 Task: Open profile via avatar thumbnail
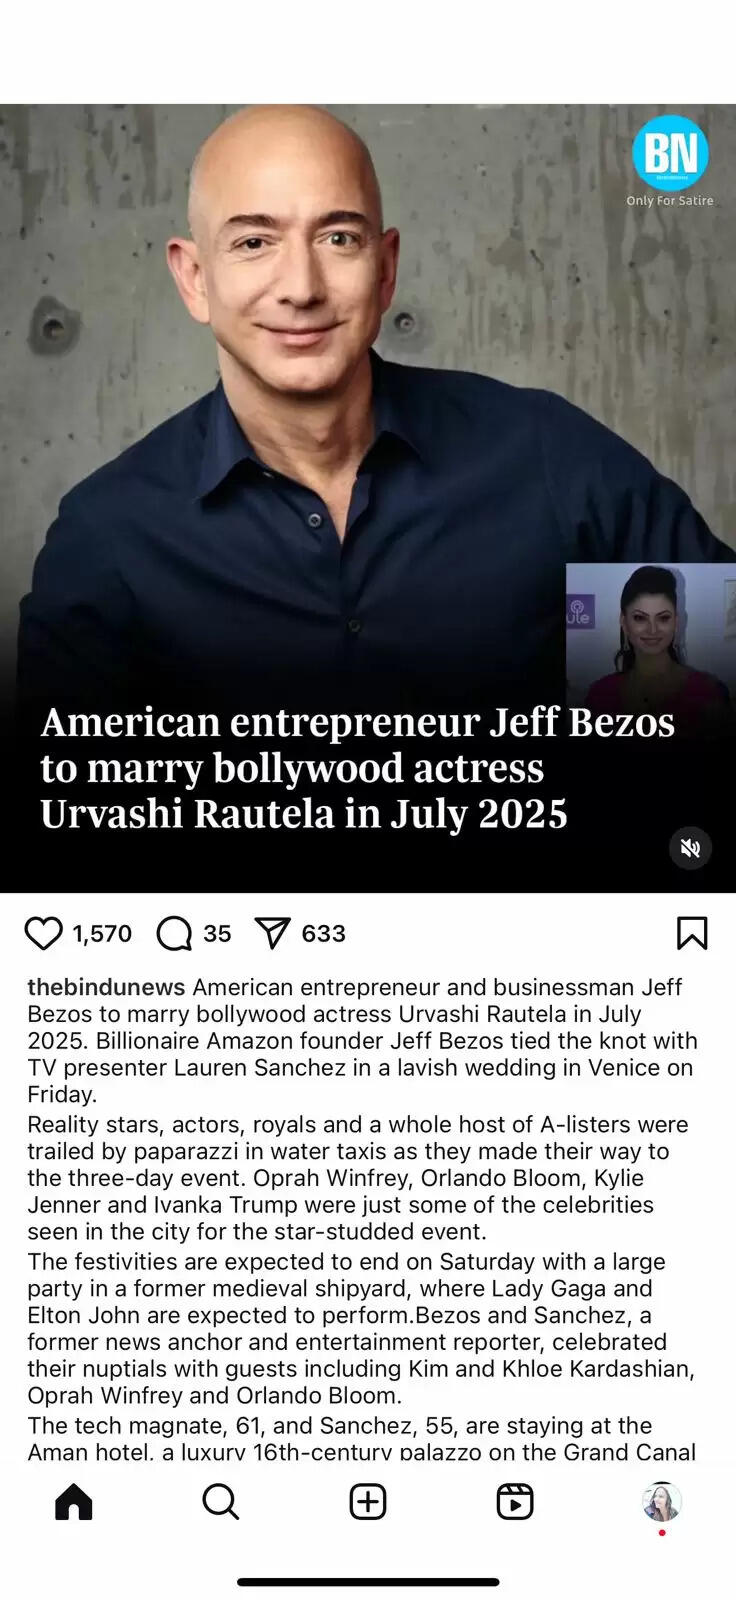coord(662,1501)
